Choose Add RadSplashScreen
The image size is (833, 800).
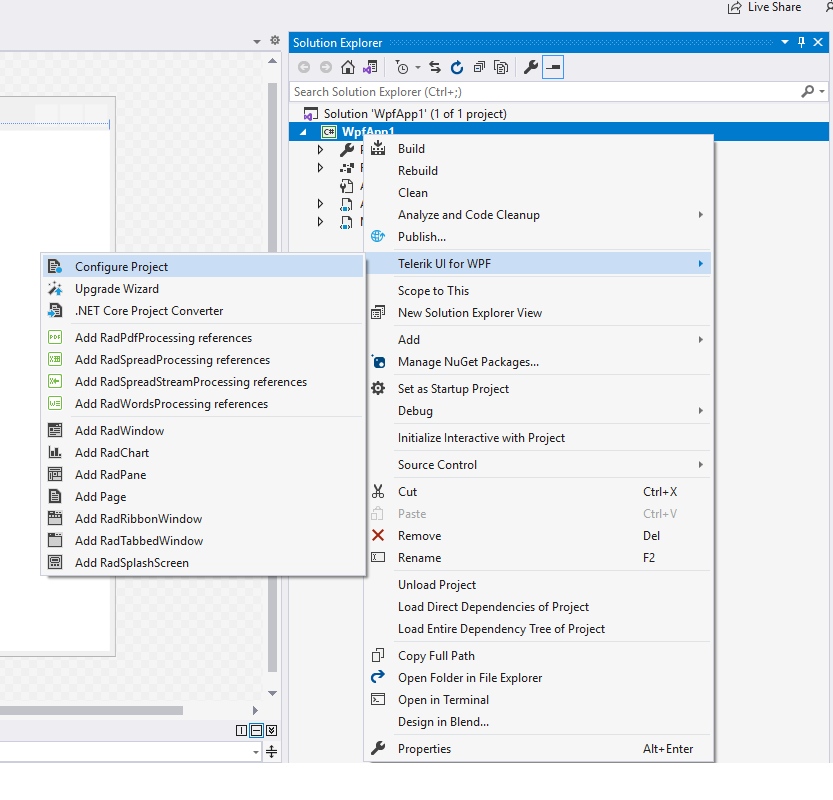(203, 563)
